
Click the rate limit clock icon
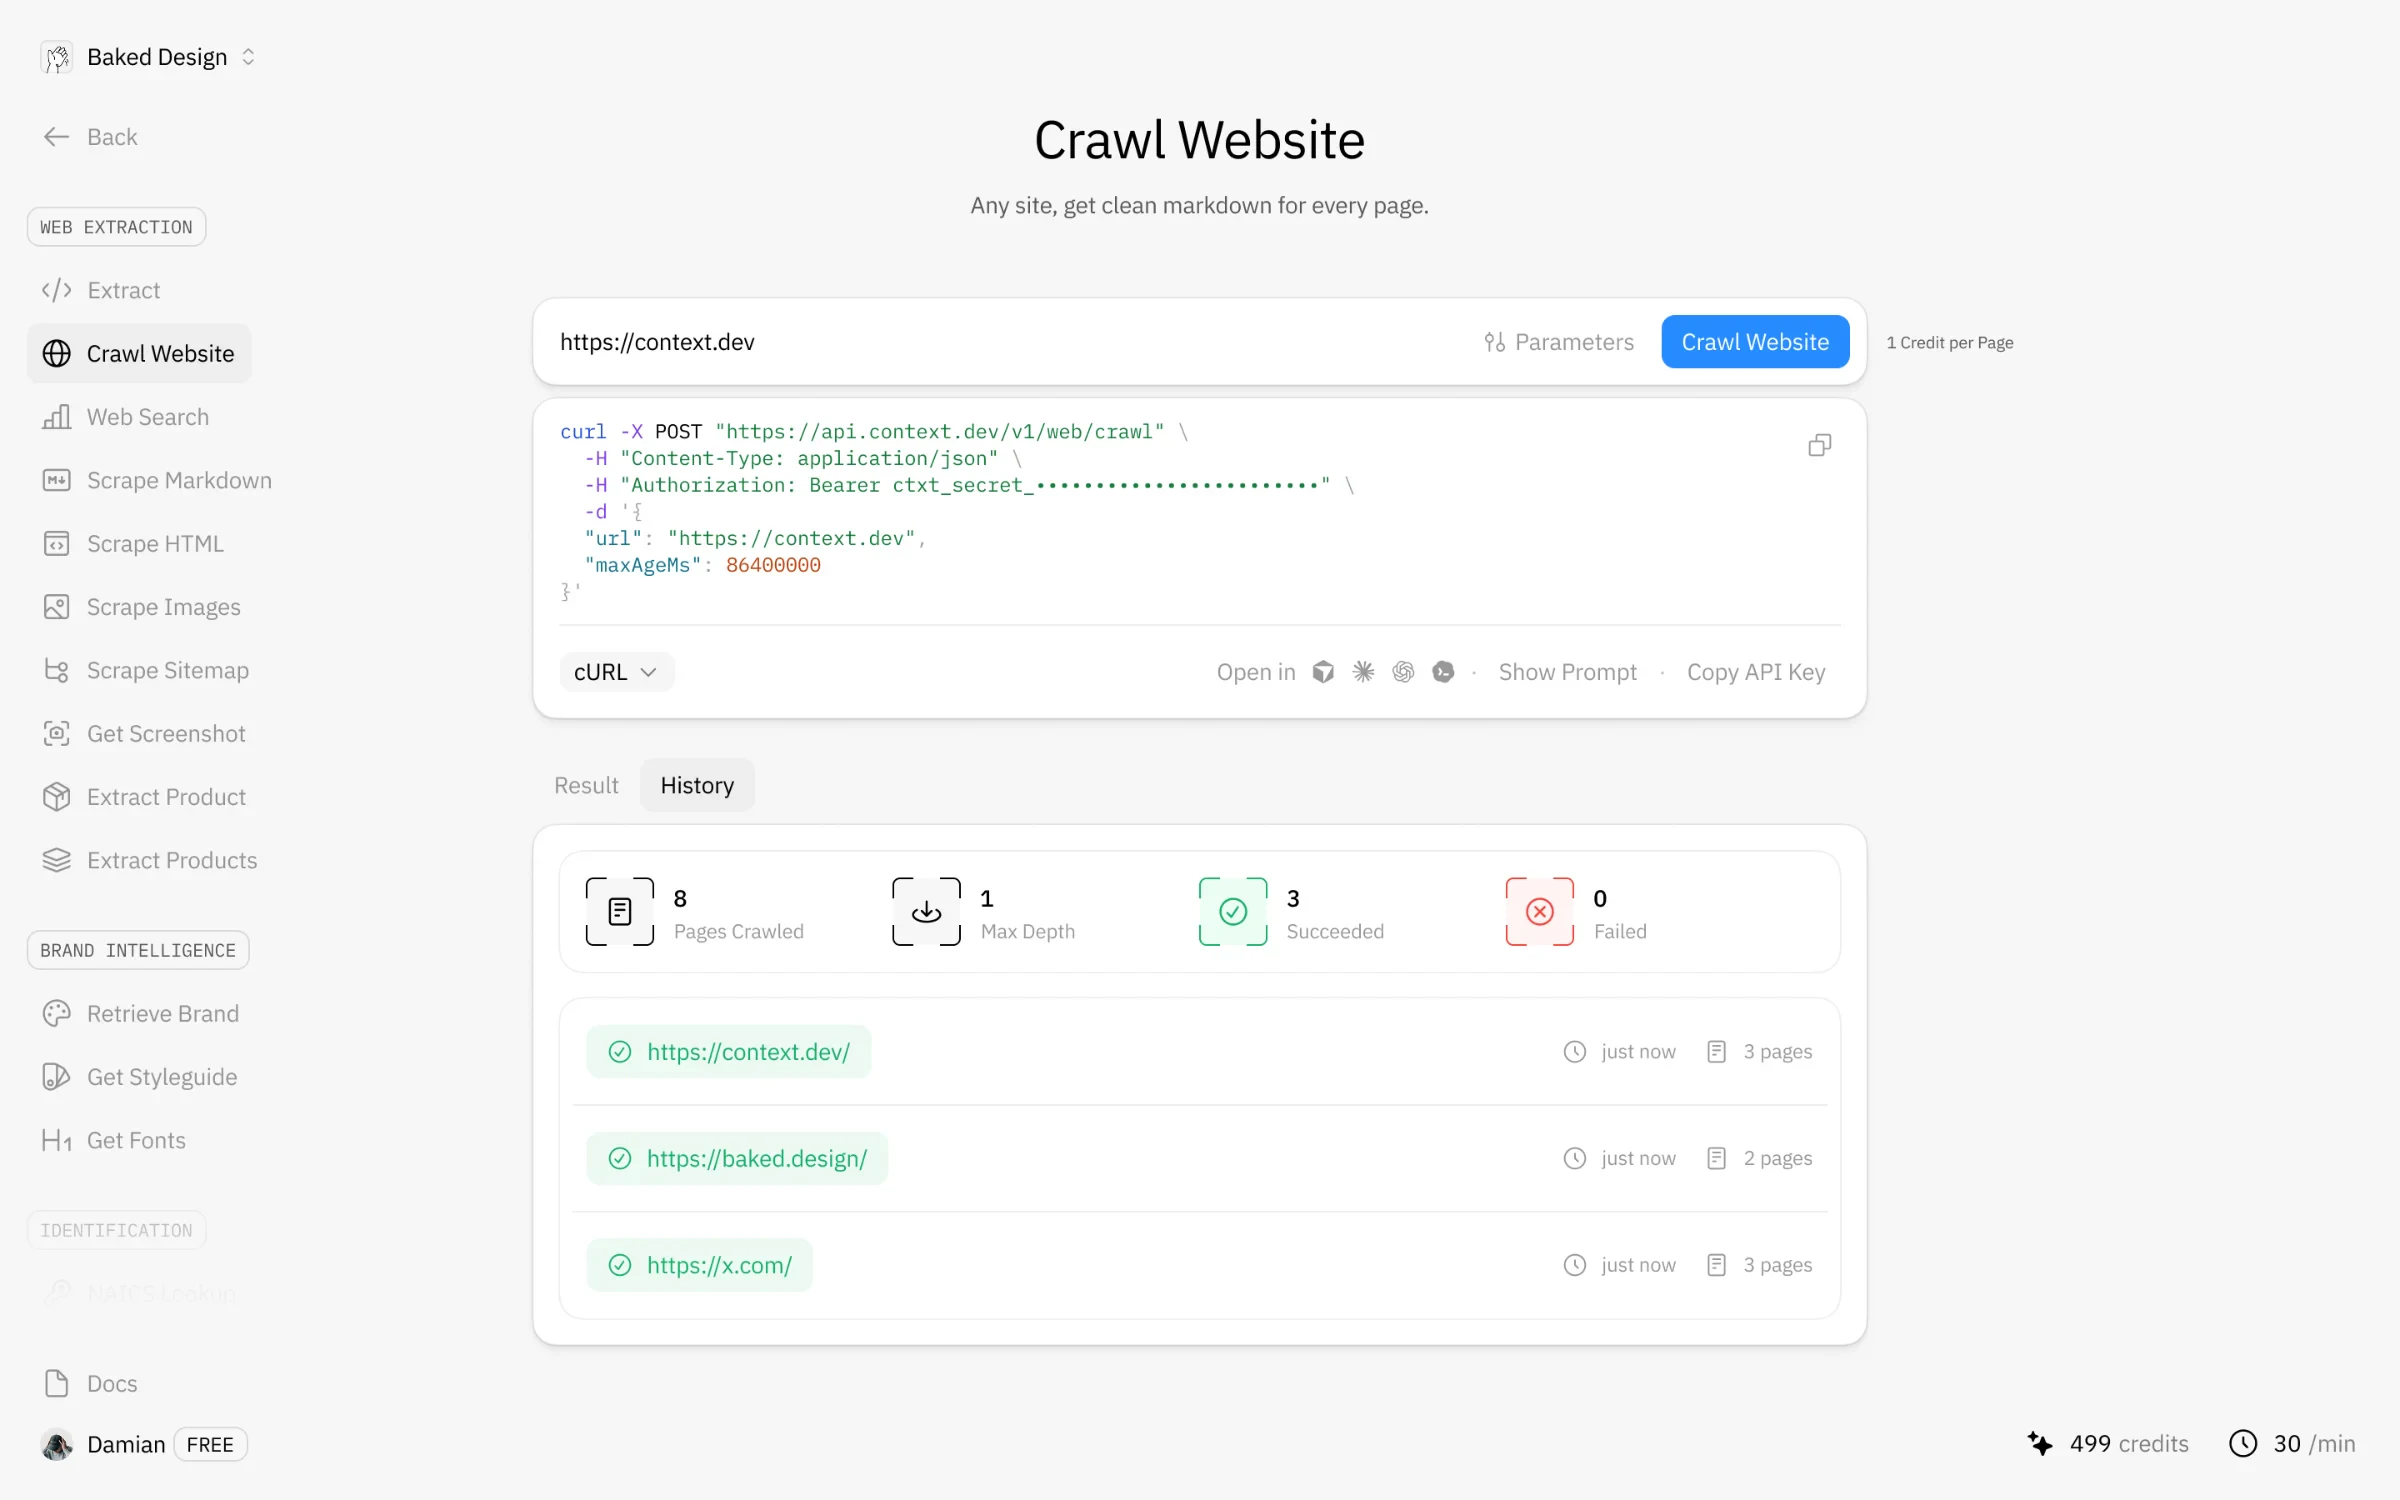2243,1443
